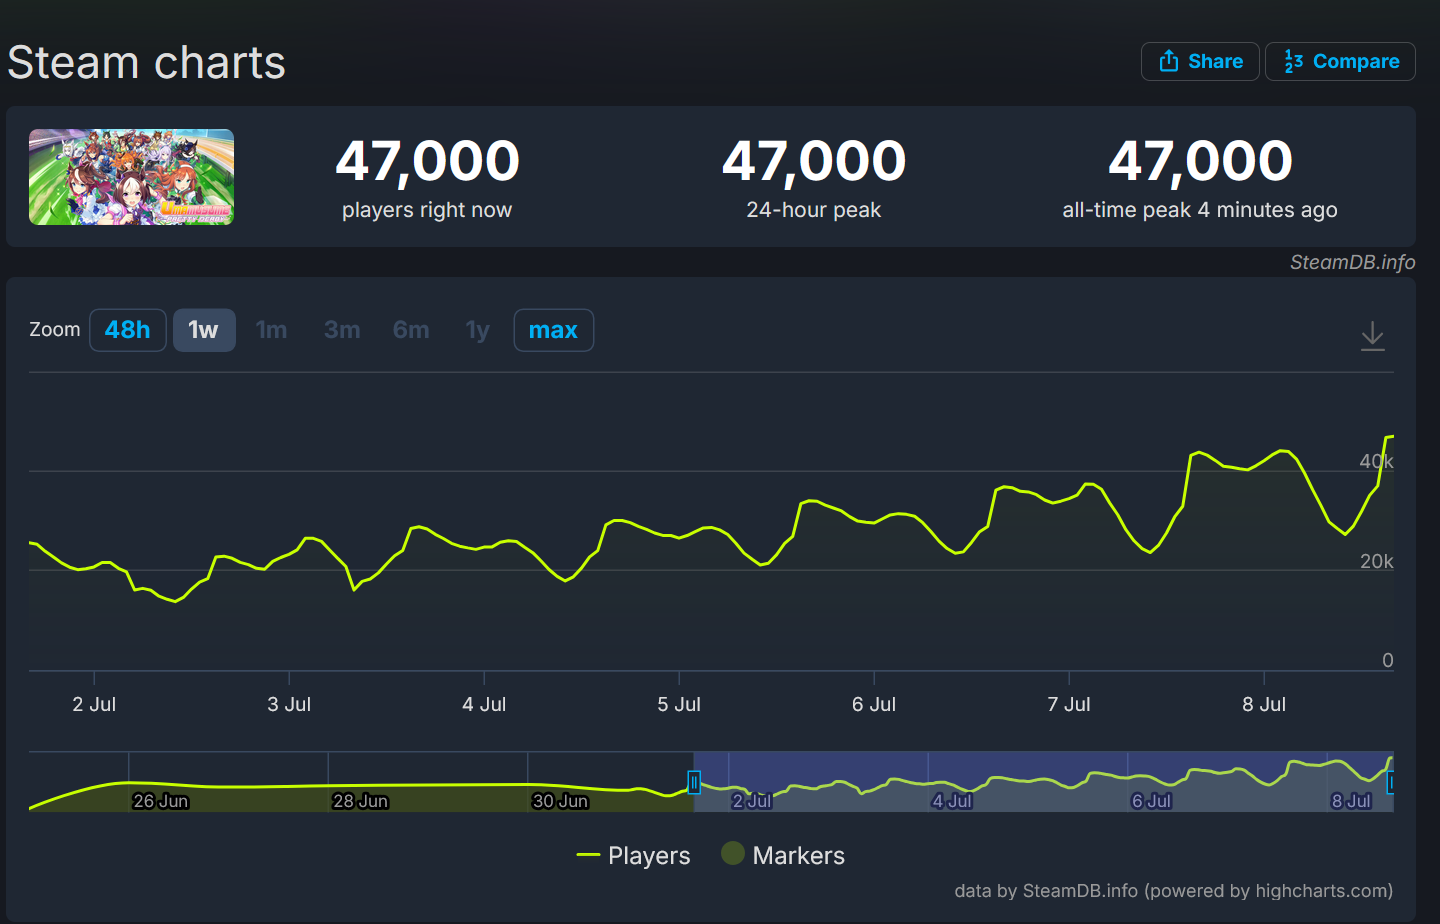Viewport: 1440px width, 924px height.
Task: Open the Compare button
Action: (1340, 61)
